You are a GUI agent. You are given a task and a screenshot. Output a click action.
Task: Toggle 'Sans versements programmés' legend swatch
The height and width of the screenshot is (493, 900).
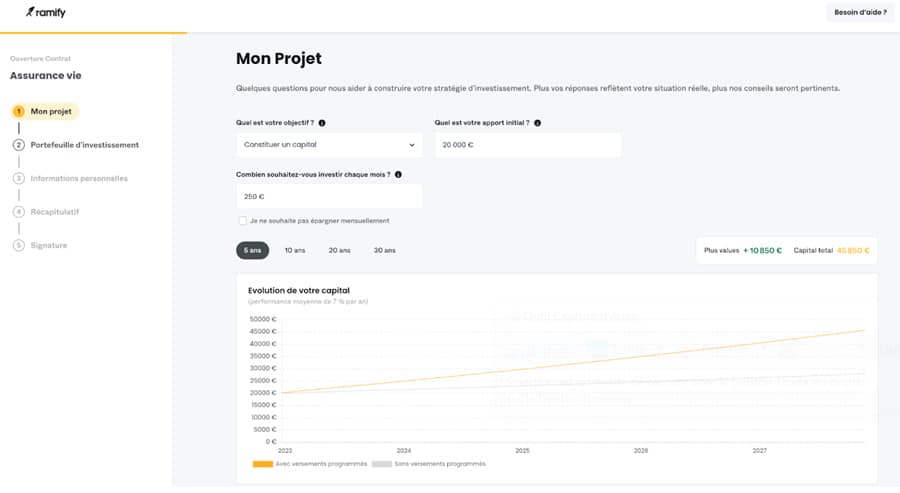[x=382, y=464]
